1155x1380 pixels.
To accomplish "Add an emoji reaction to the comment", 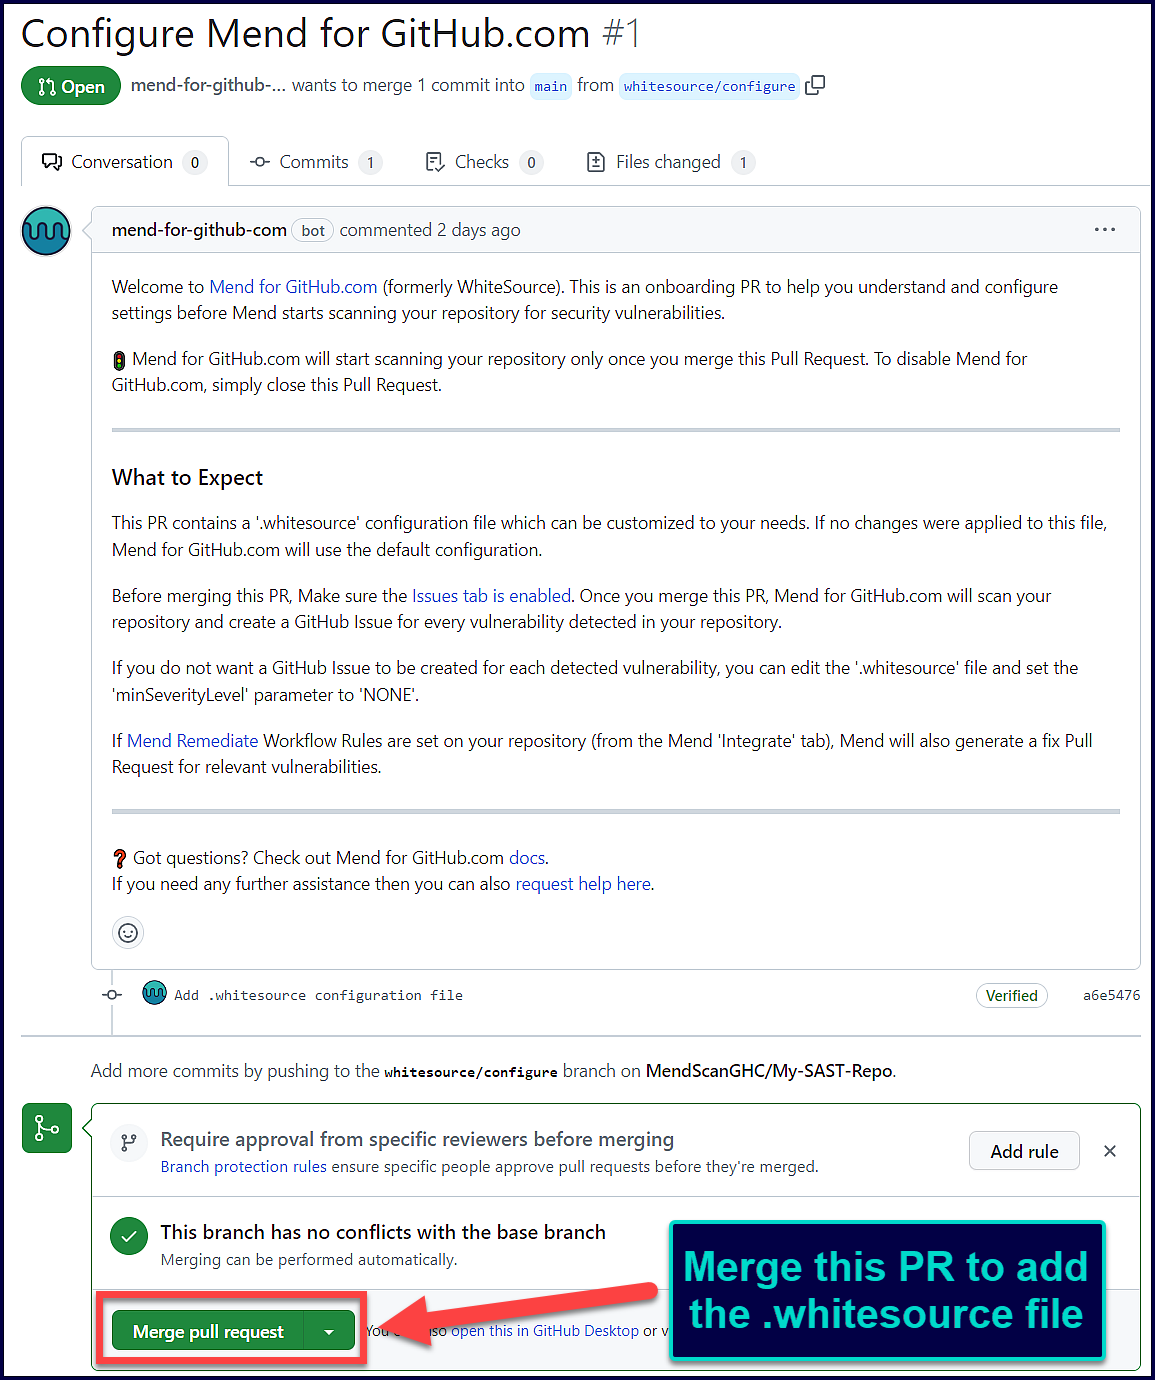I will coord(128,932).
